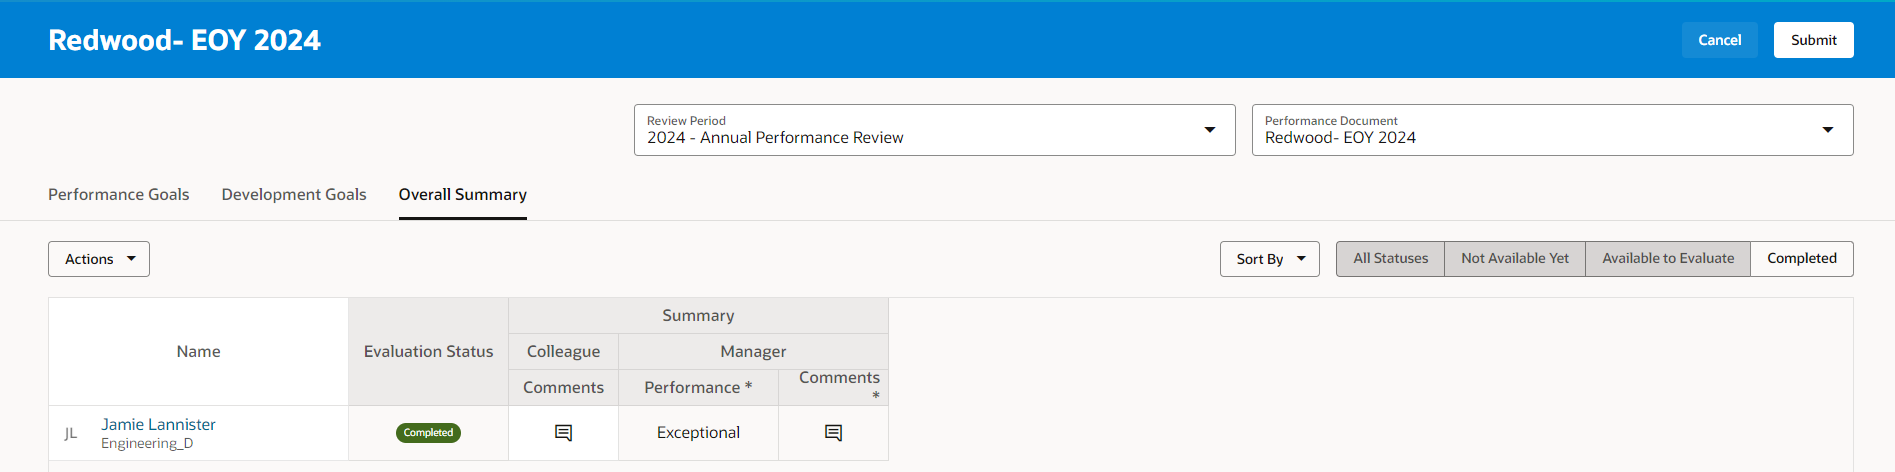Open colleague comments icon for Jamie Lannister
Viewport: 1895px width, 472px height.
563,433
